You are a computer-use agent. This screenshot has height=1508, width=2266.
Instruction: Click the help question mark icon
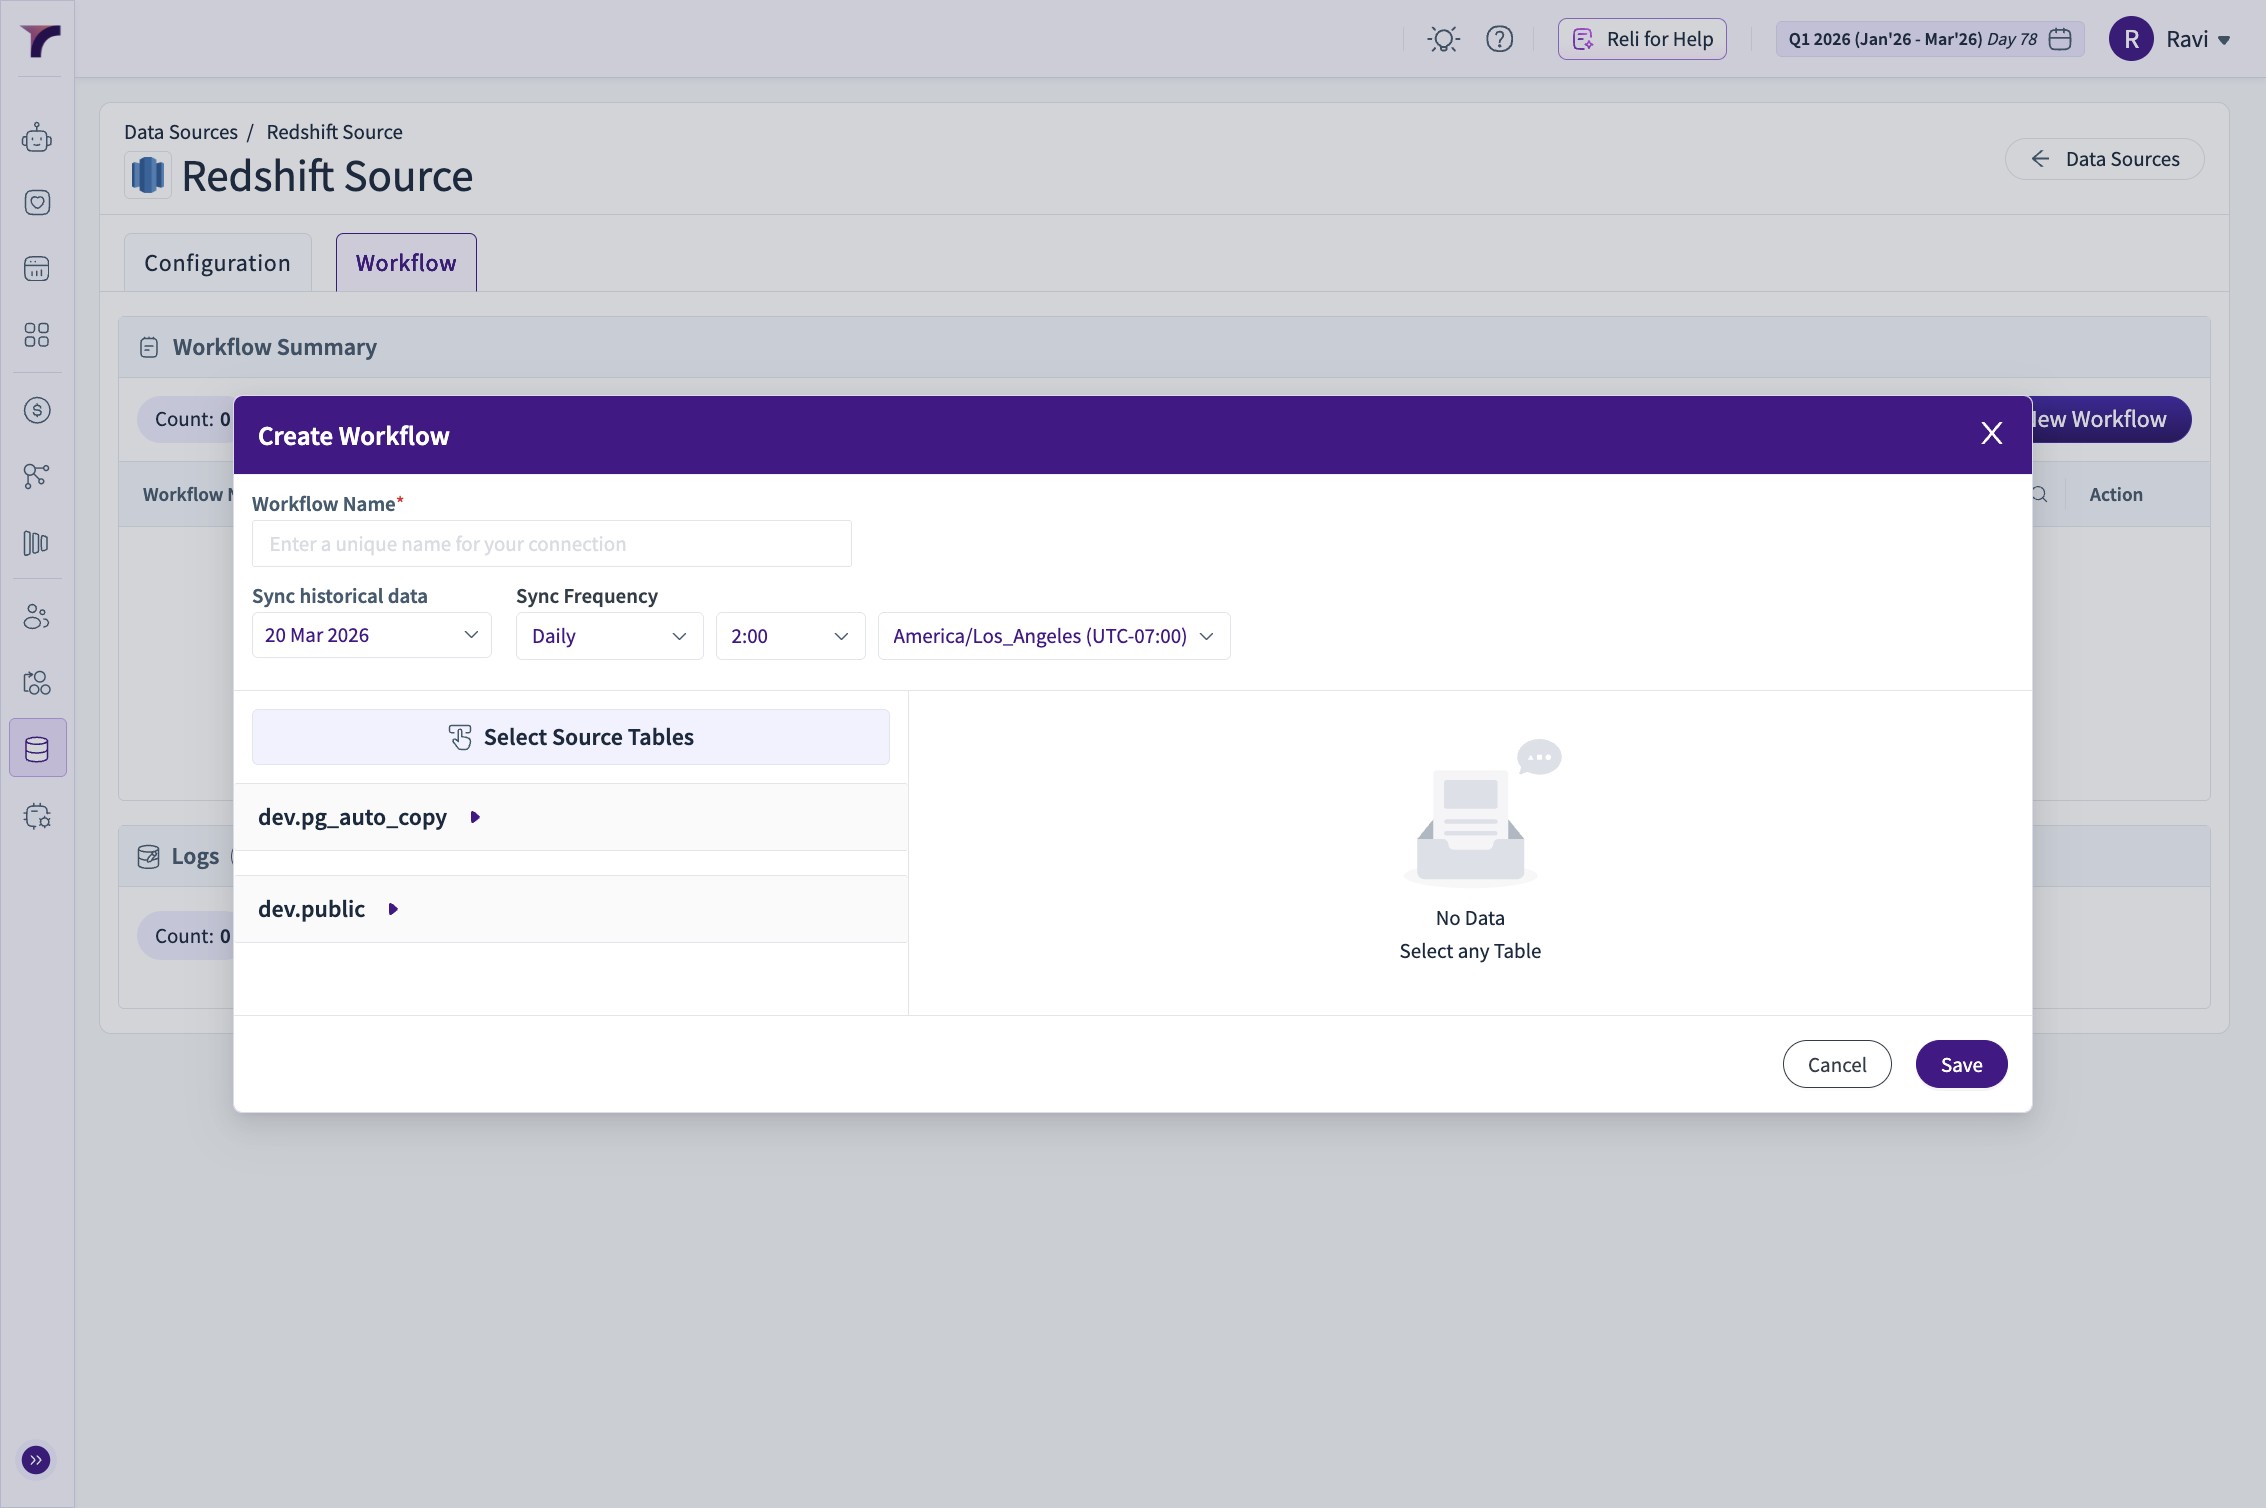point(1499,39)
